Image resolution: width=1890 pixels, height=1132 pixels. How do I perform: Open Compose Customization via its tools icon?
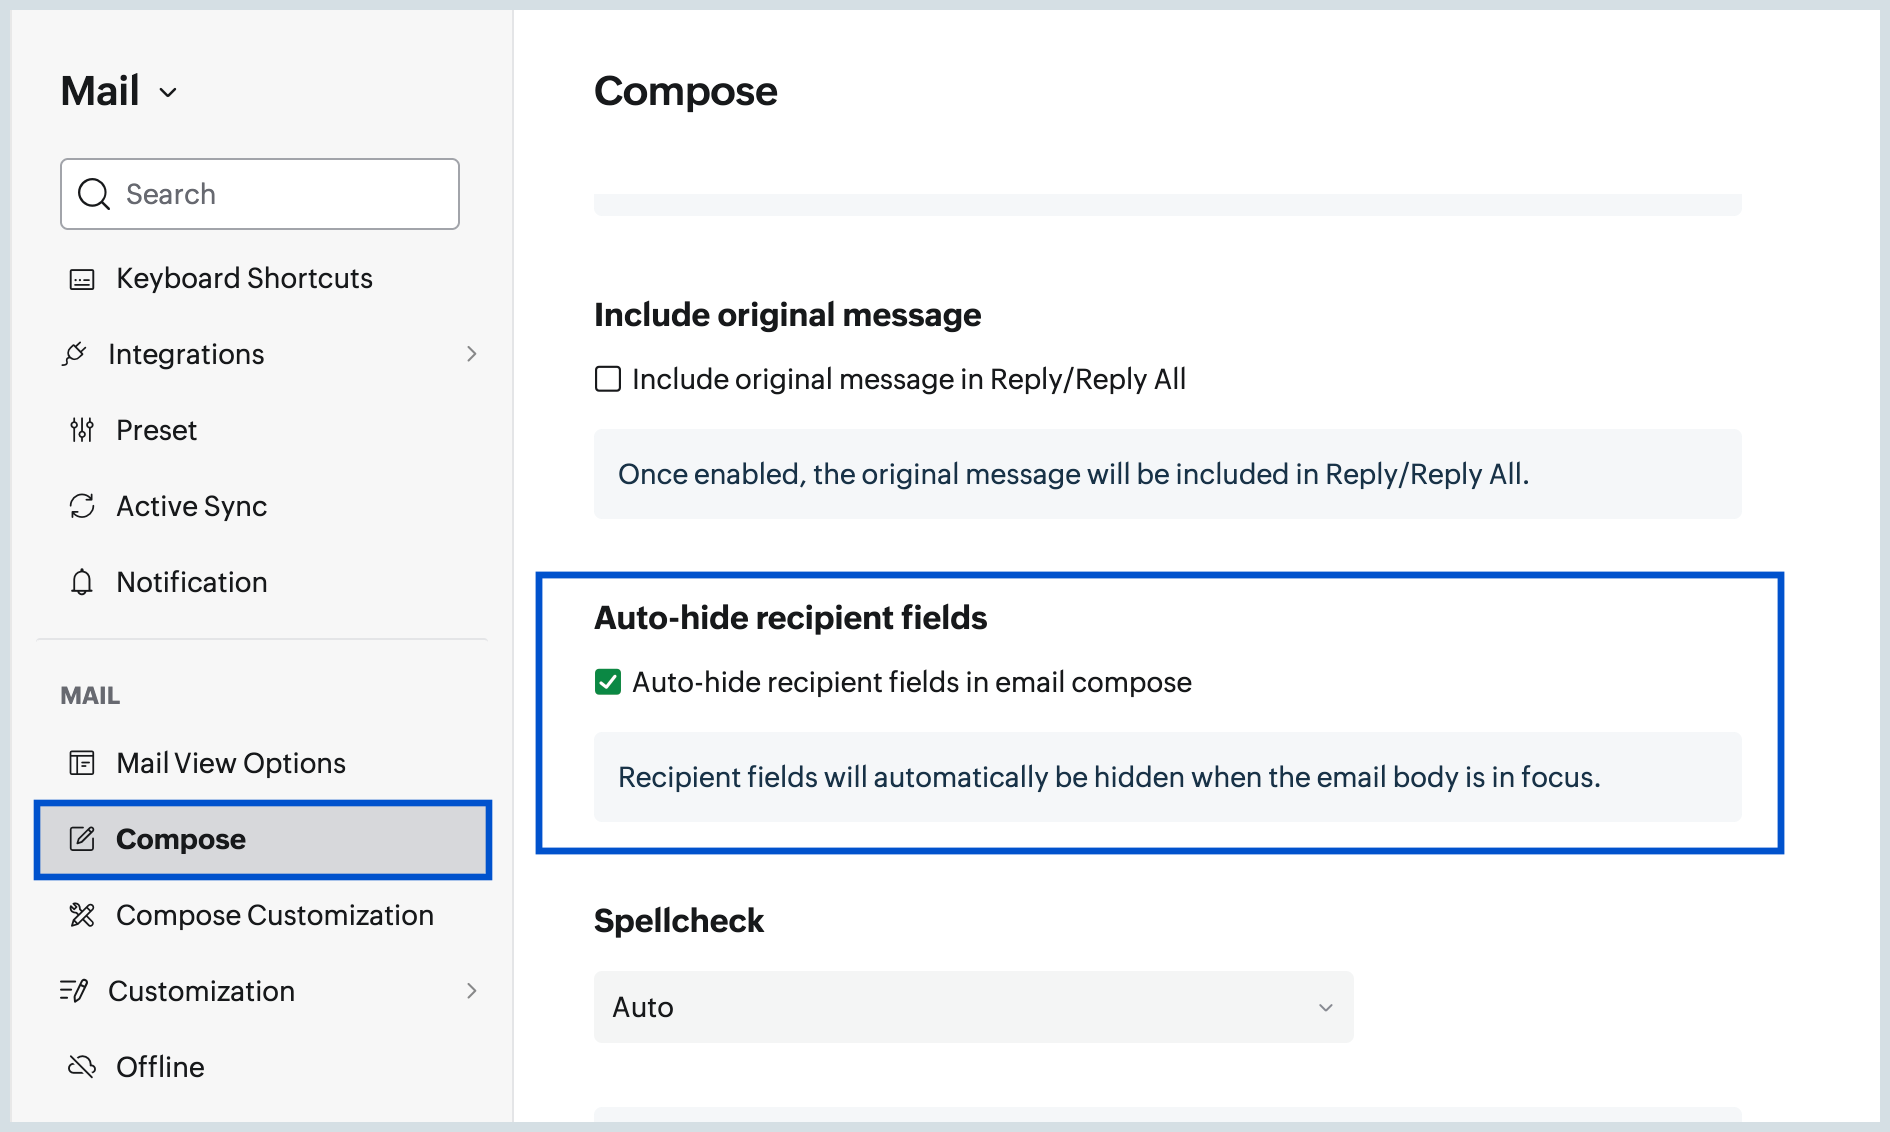81,915
